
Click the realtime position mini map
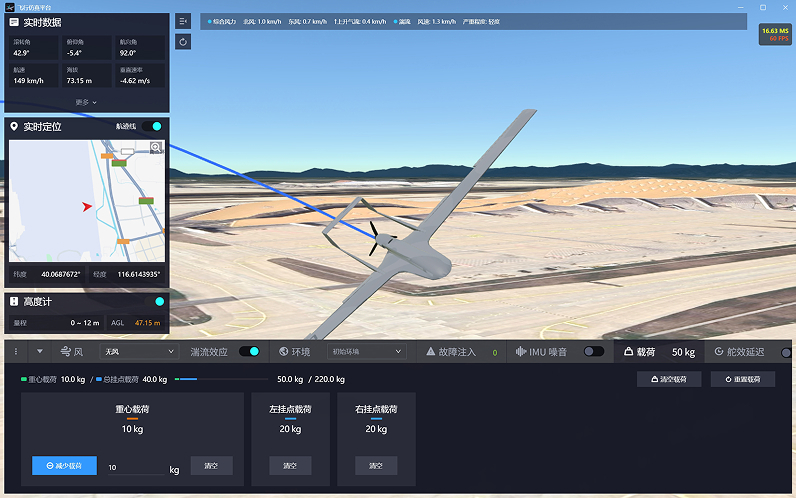(87, 201)
